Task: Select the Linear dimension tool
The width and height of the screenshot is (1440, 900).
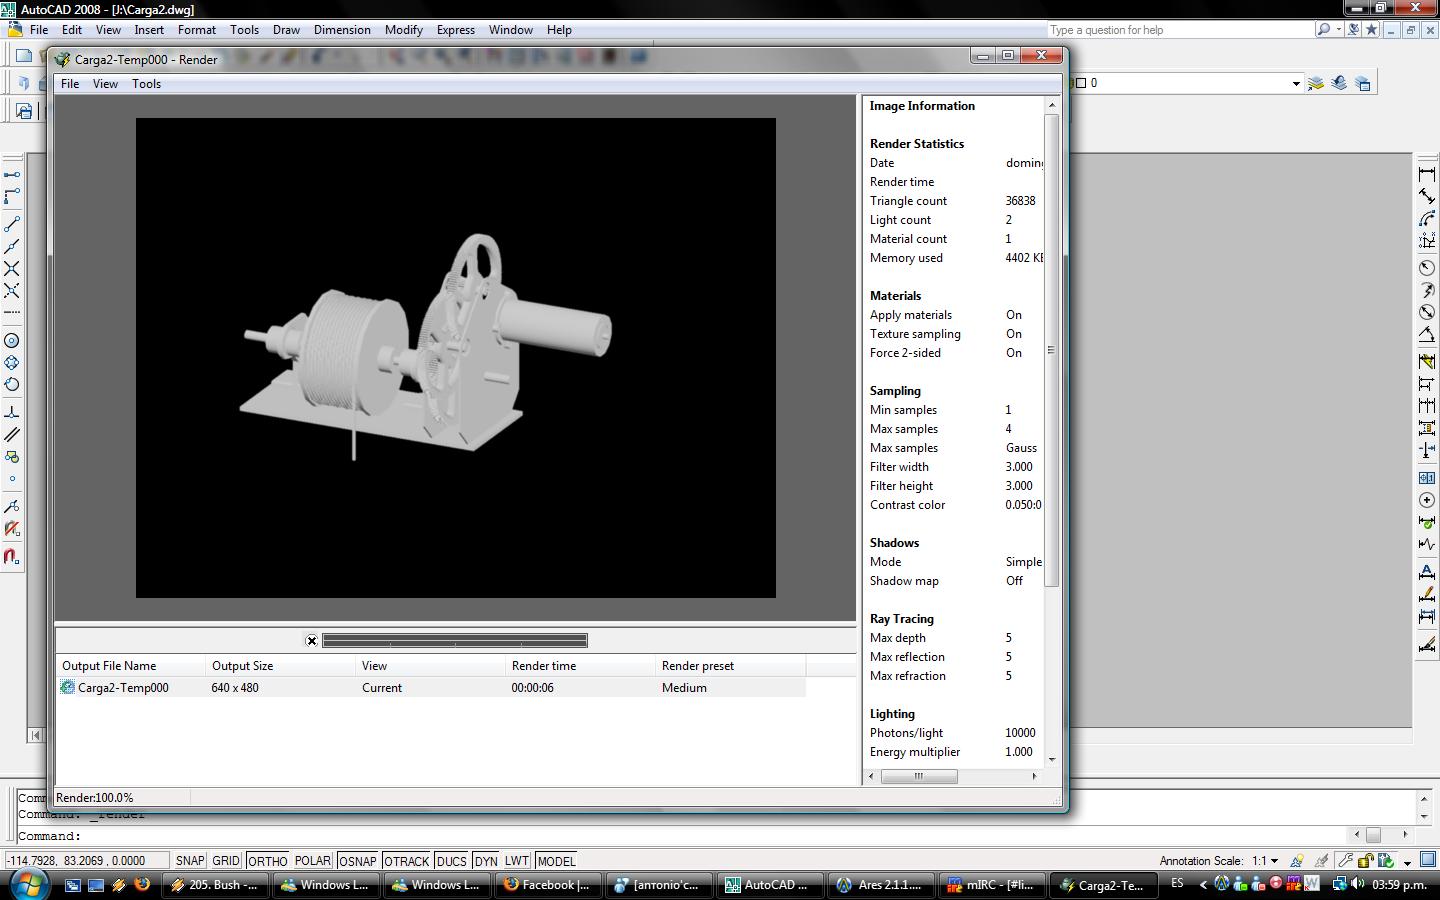Action: coord(1427,174)
